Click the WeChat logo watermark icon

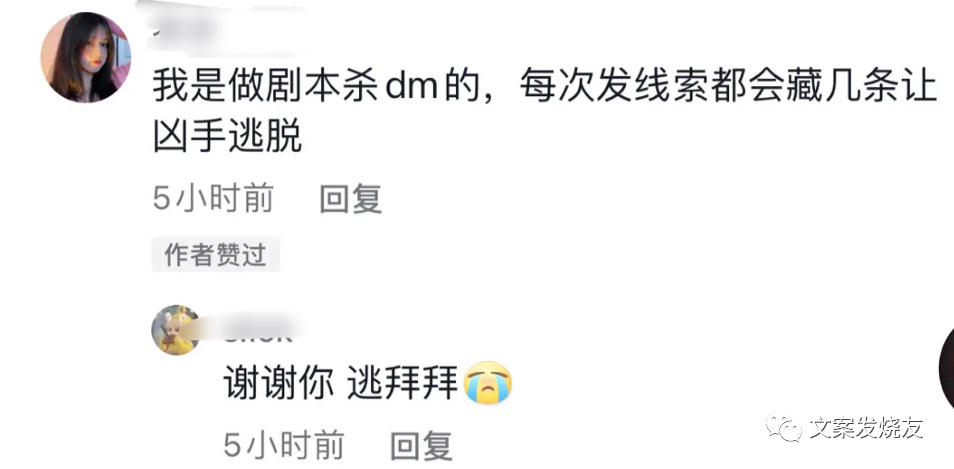[784, 426]
